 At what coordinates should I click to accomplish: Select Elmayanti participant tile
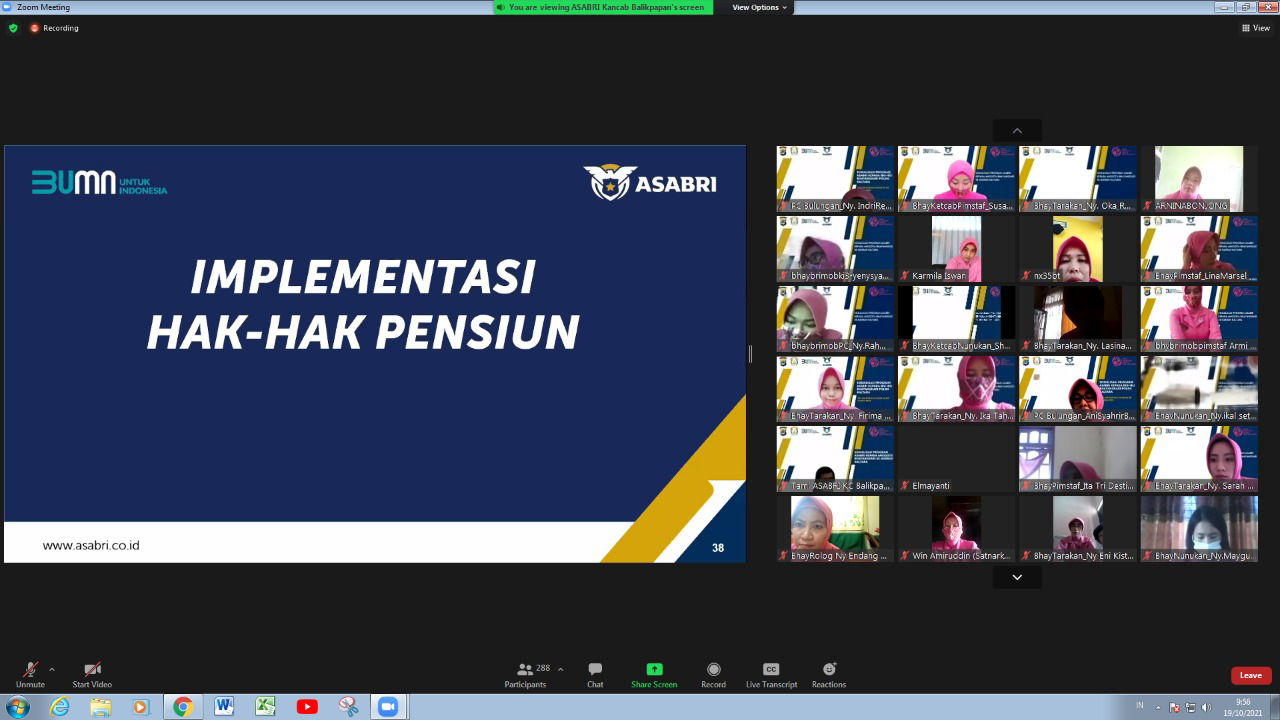[957, 459]
